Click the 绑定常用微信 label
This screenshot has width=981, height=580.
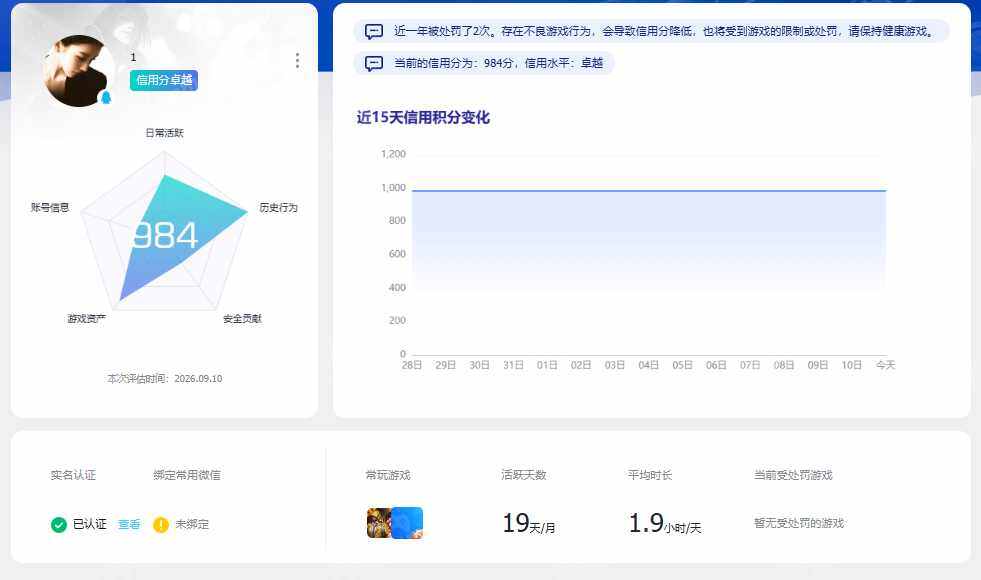pyautogui.click(x=187, y=475)
